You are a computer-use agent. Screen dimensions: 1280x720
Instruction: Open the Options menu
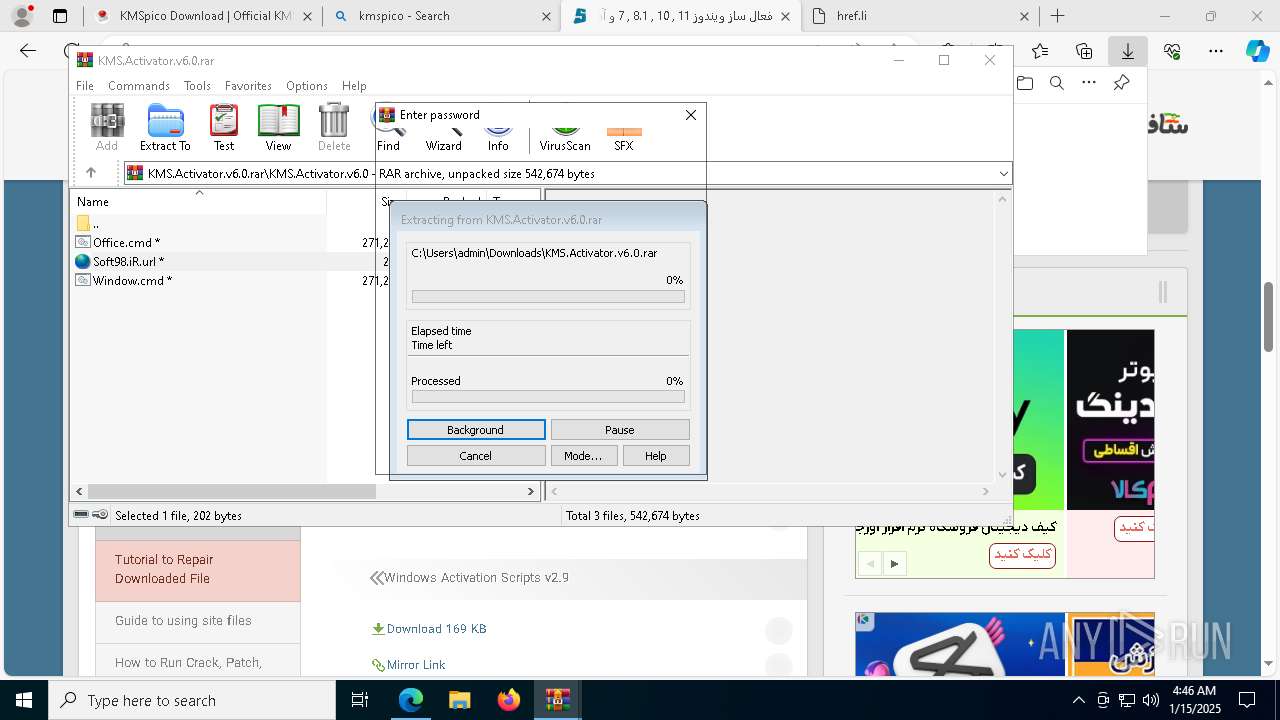click(307, 86)
